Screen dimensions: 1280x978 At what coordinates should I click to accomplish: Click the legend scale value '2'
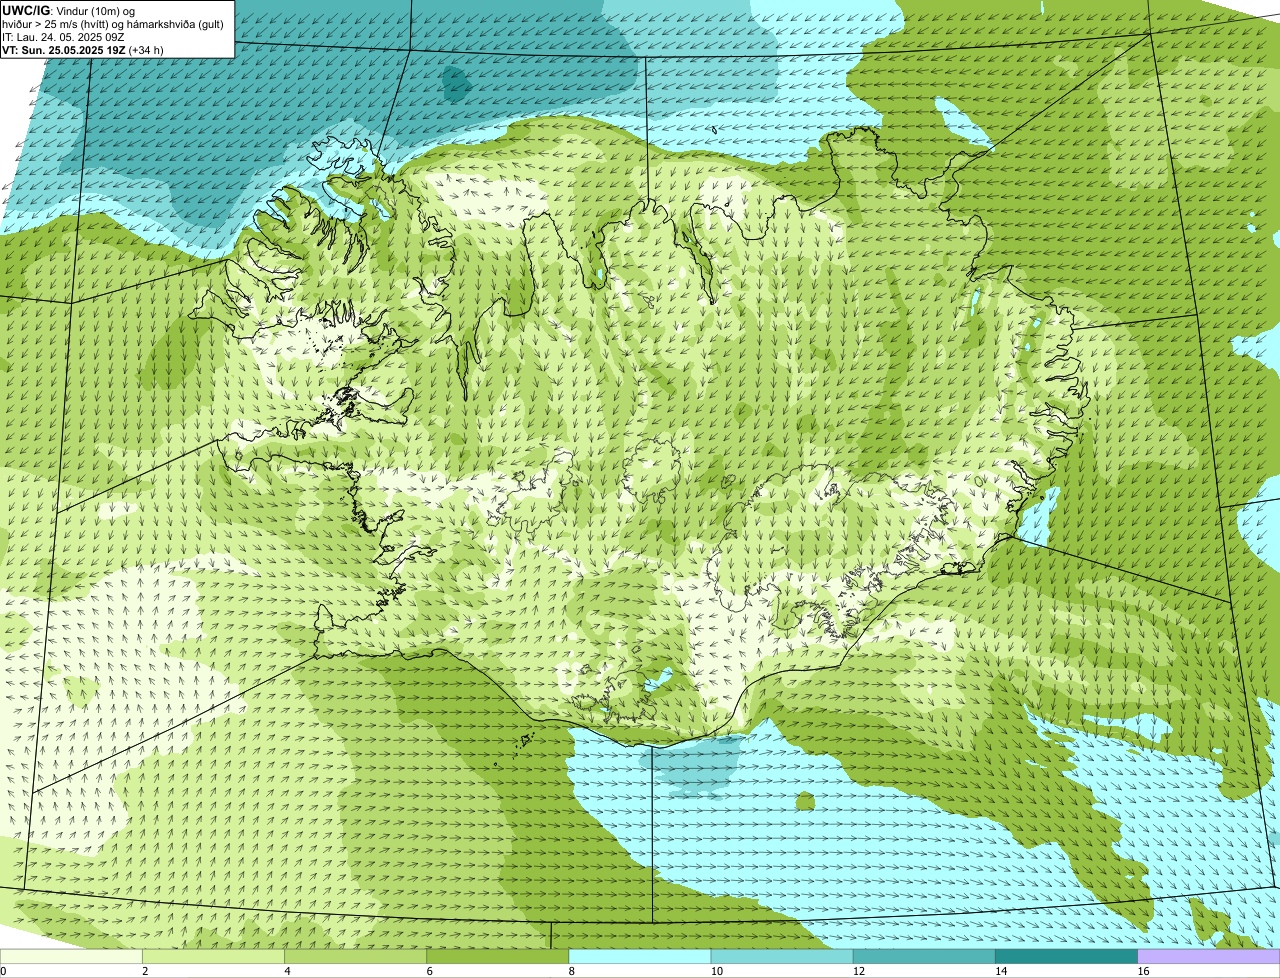tap(145, 971)
